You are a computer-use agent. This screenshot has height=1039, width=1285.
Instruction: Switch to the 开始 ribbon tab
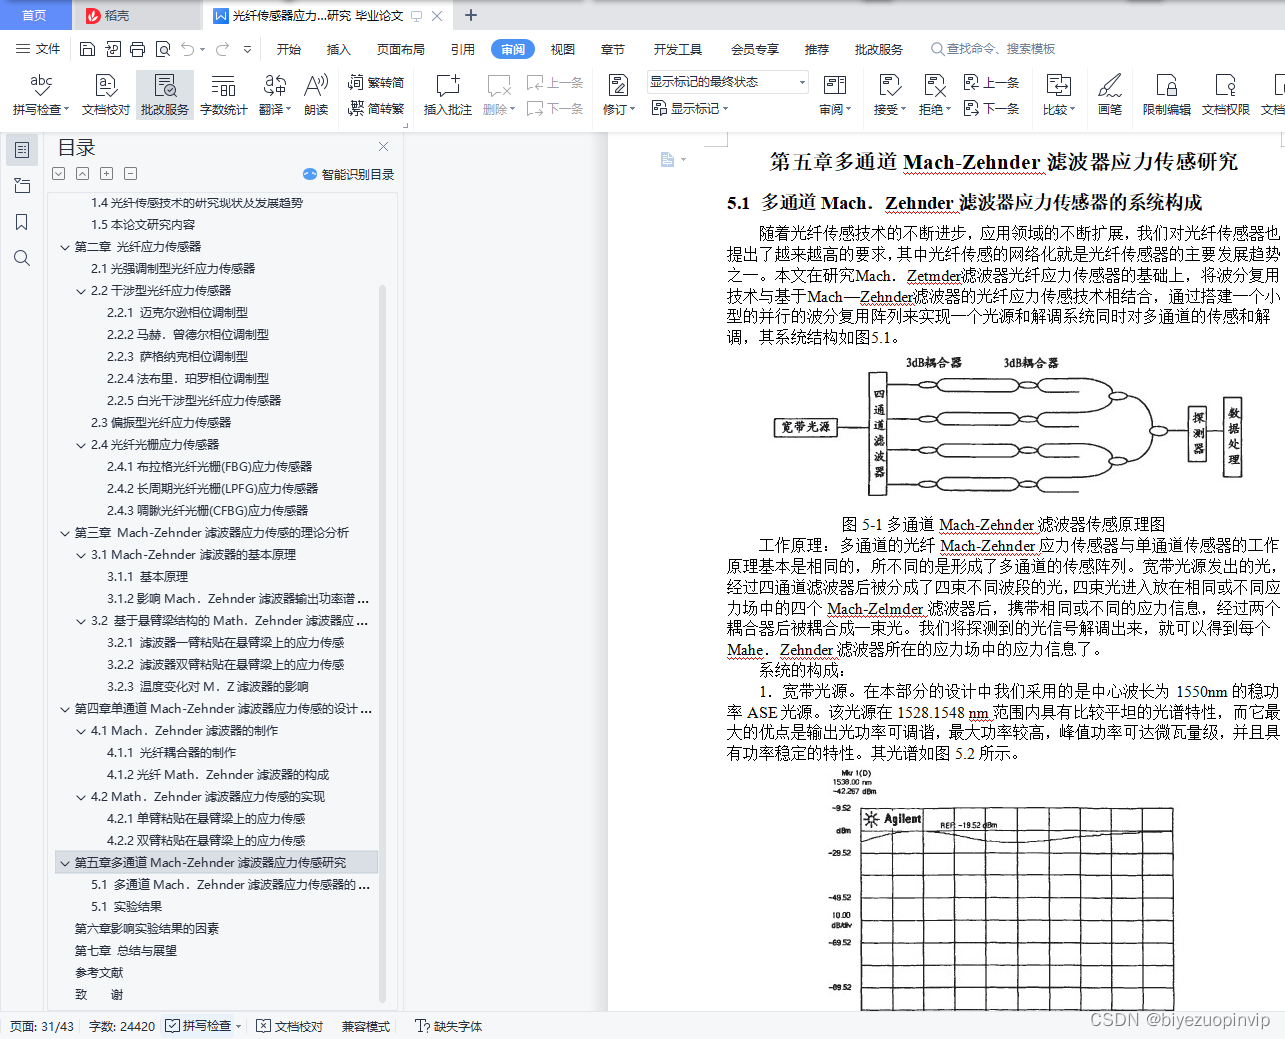[x=289, y=49]
